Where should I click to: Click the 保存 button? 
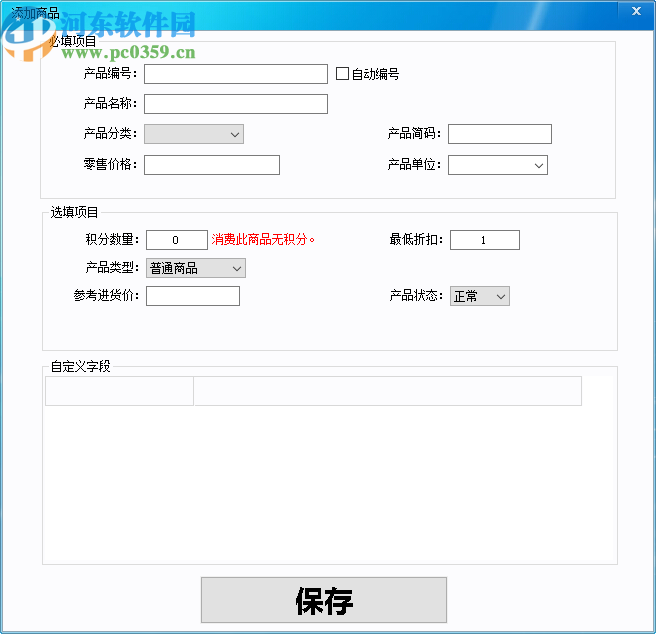[323, 600]
